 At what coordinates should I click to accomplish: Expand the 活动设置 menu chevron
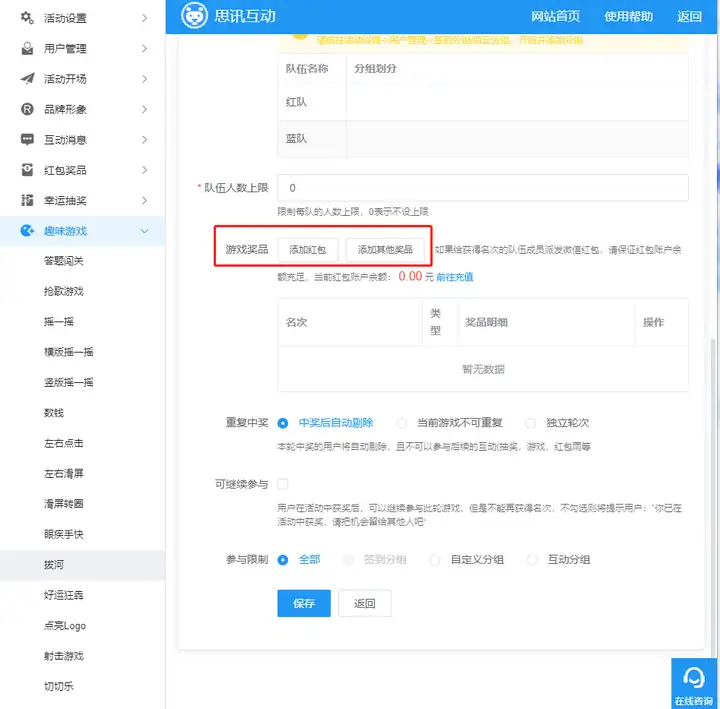(145, 18)
